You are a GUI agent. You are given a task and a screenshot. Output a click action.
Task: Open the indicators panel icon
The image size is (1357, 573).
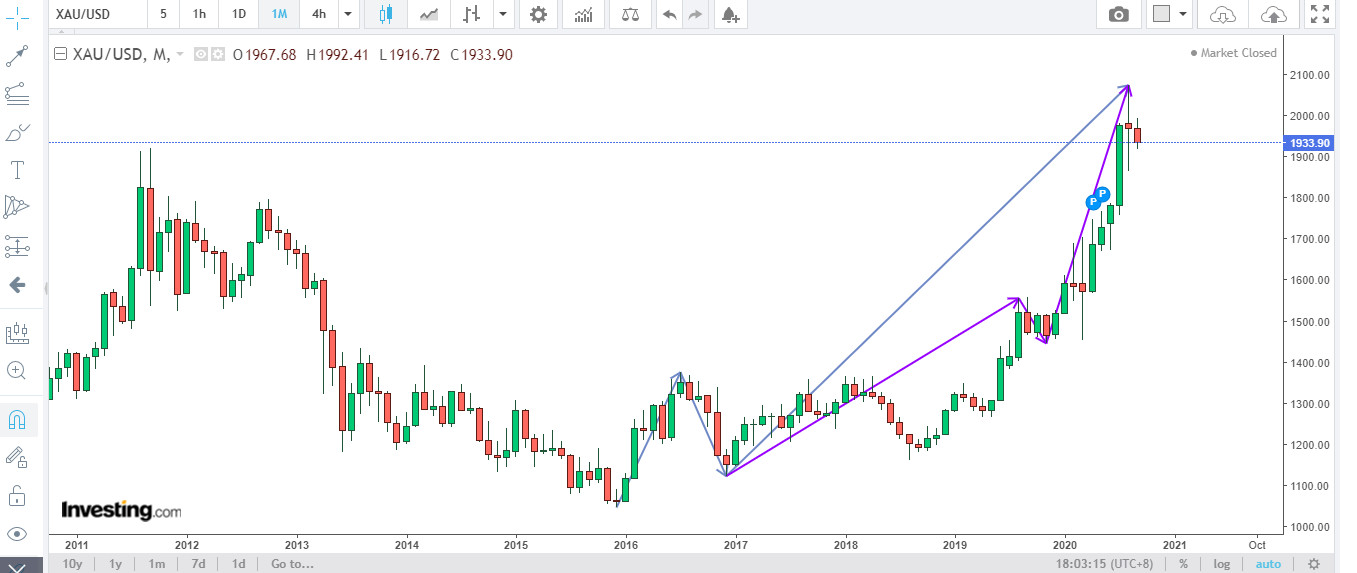point(583,14)
